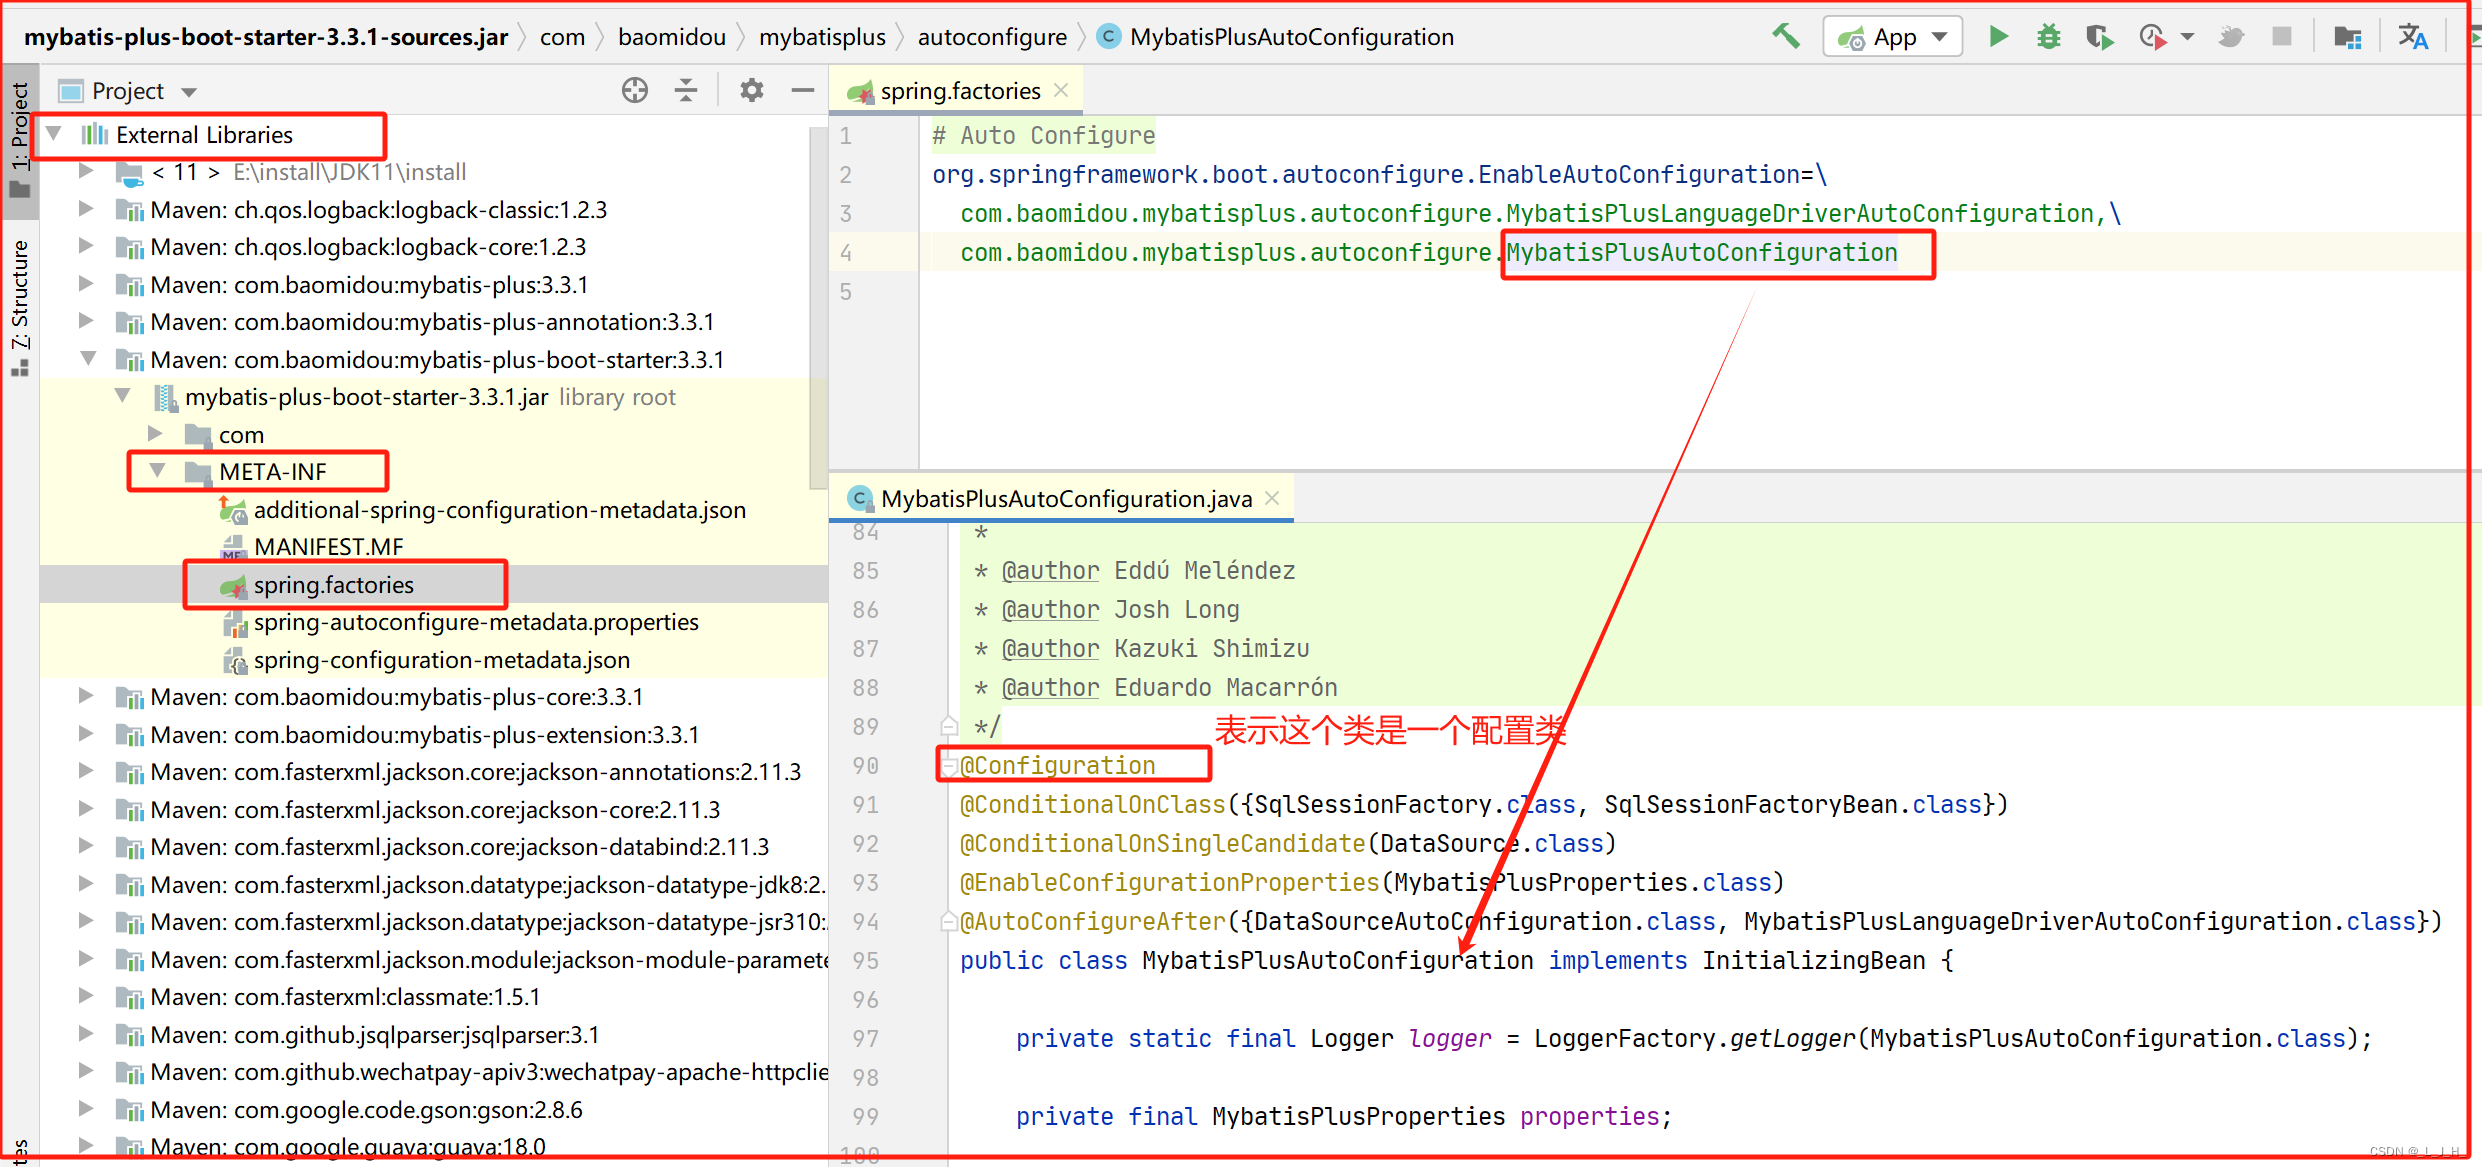2482x1167 pixels.
Task: Select MANIFEST.MF file
Action: [328, 547]
